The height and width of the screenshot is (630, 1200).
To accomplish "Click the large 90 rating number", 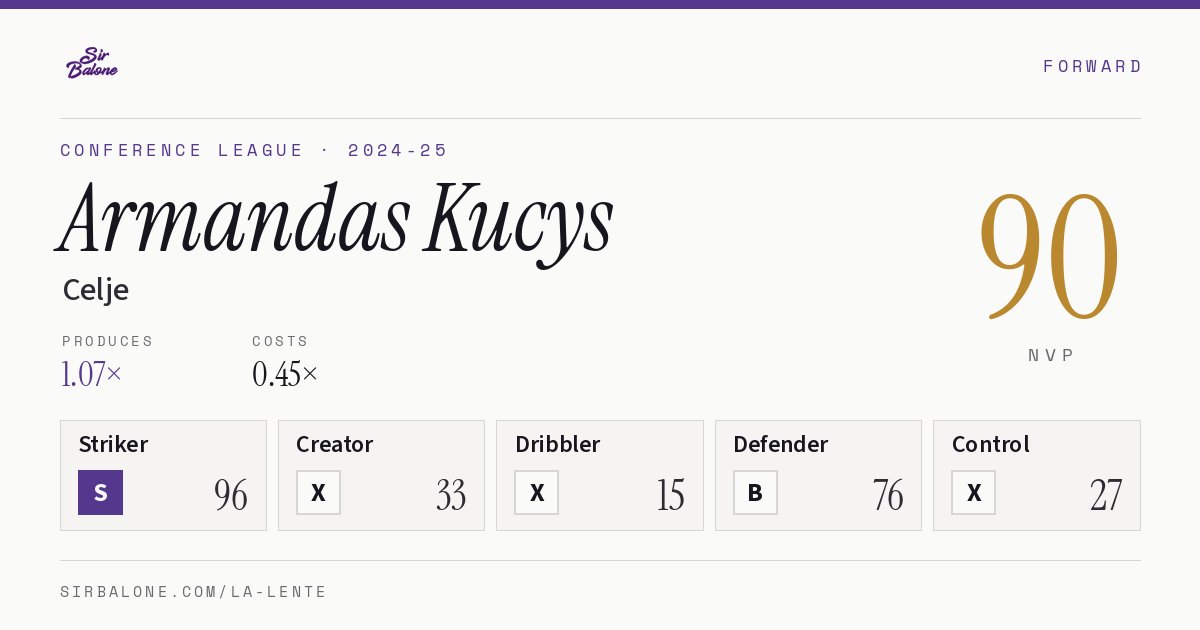I will point(1050,256).
